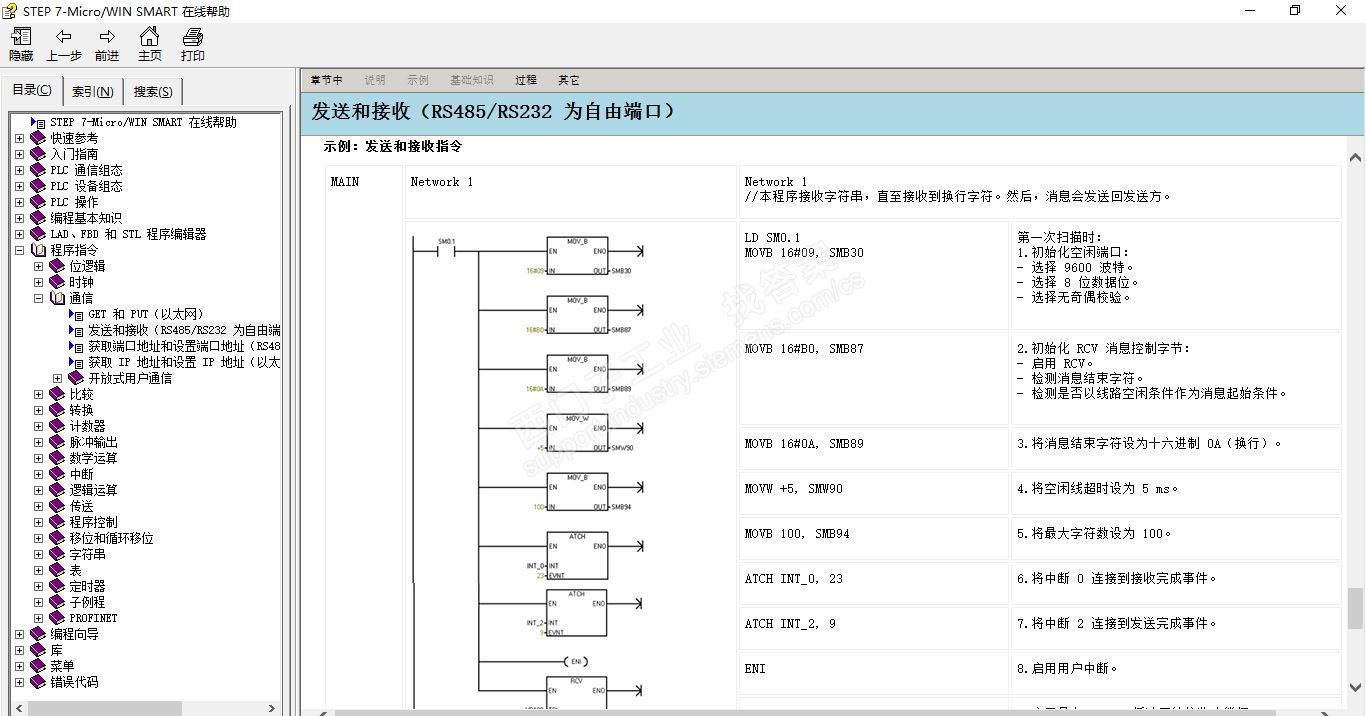The height and width of the screenshot is (716, 1366).
Task: Expand the 编程向导 tree node
Action: 19,634
